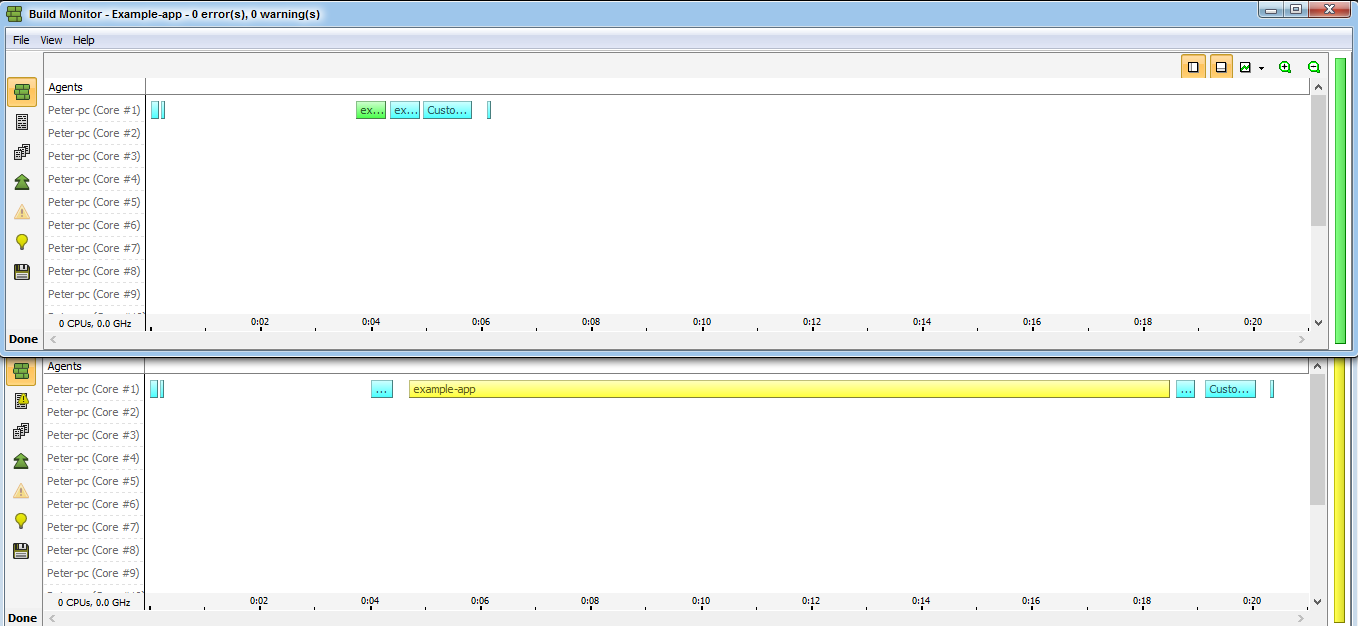1358x626 pixels.
Task: Open the graph options dropdown arrow
Action: pos(1261,68)
